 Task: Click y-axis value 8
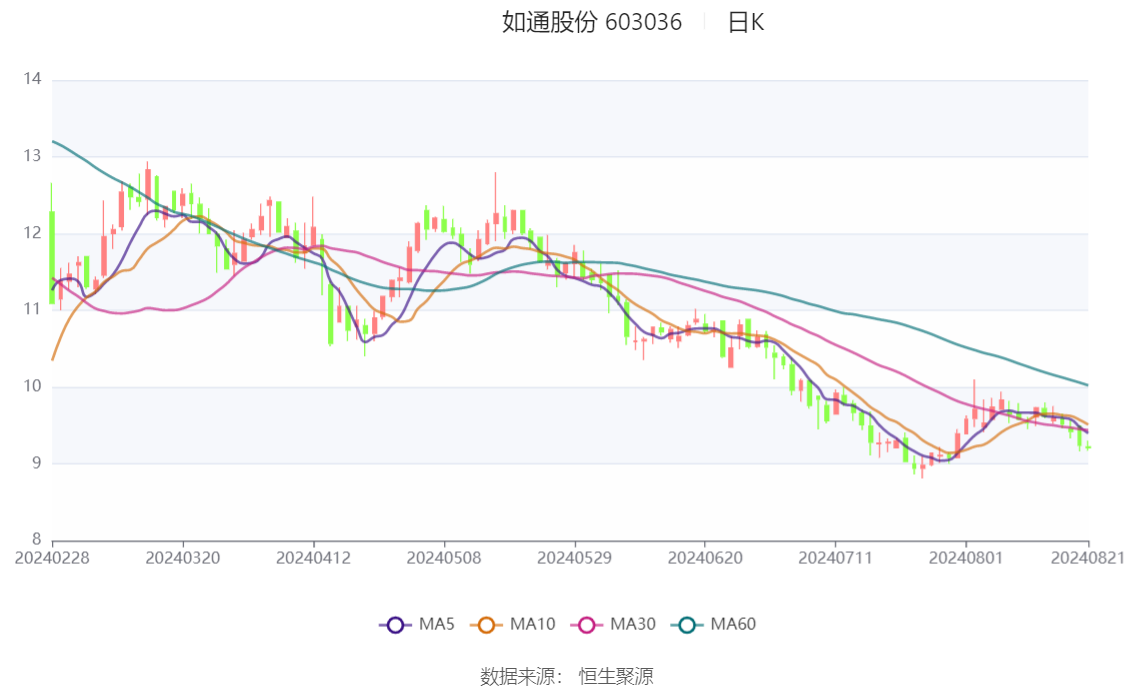tap(37, 539)
